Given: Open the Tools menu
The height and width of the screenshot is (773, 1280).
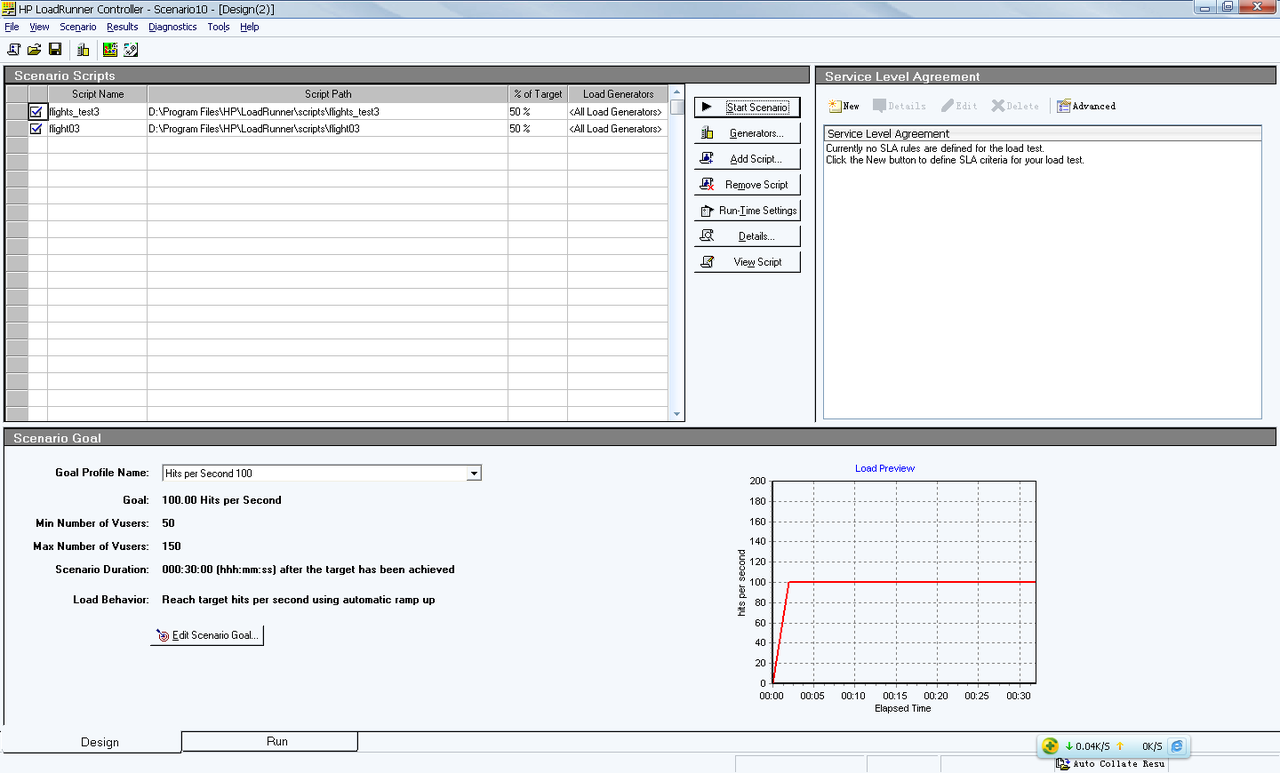Looking at the screenshot, I should point(219,27).
